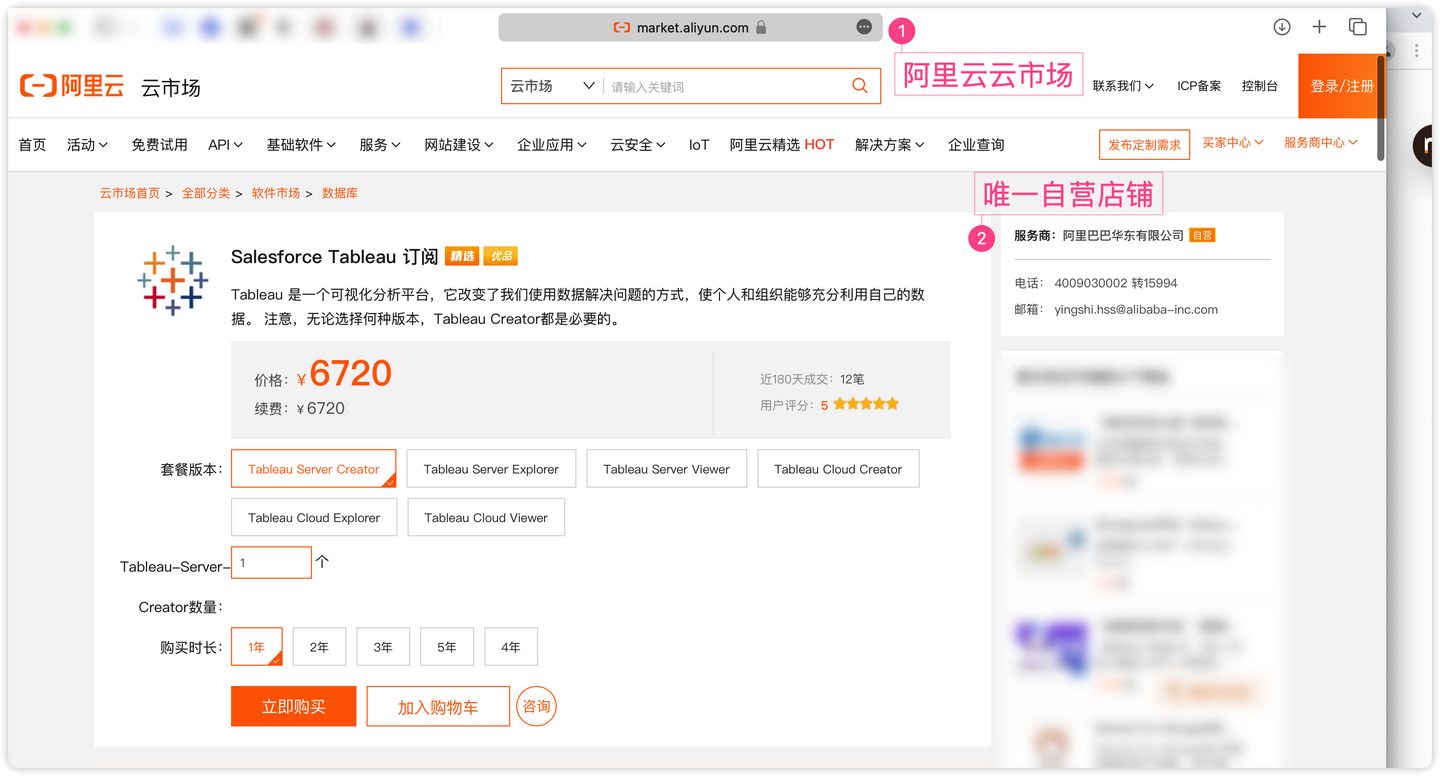This screenshot has width=1440, height=776.
Task: Select the Tableau Server Viewer package
Action: (x=666, y=468)
